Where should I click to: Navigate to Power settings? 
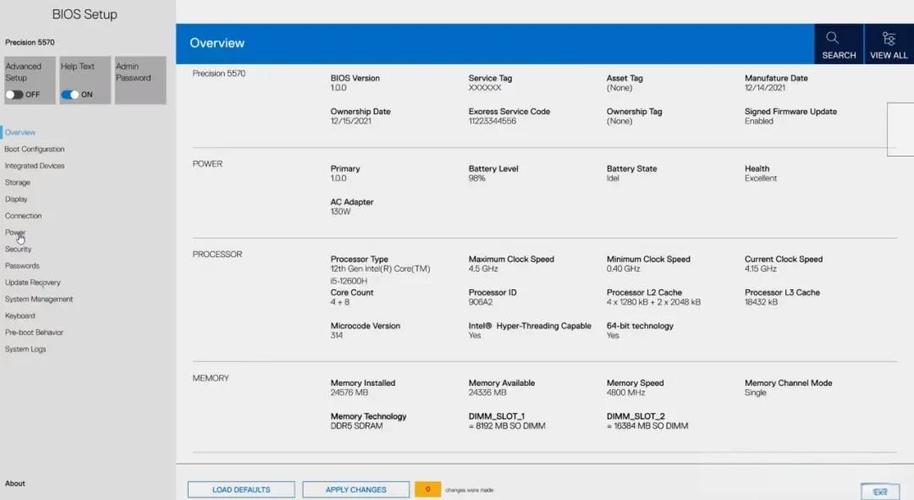[15, 233]
